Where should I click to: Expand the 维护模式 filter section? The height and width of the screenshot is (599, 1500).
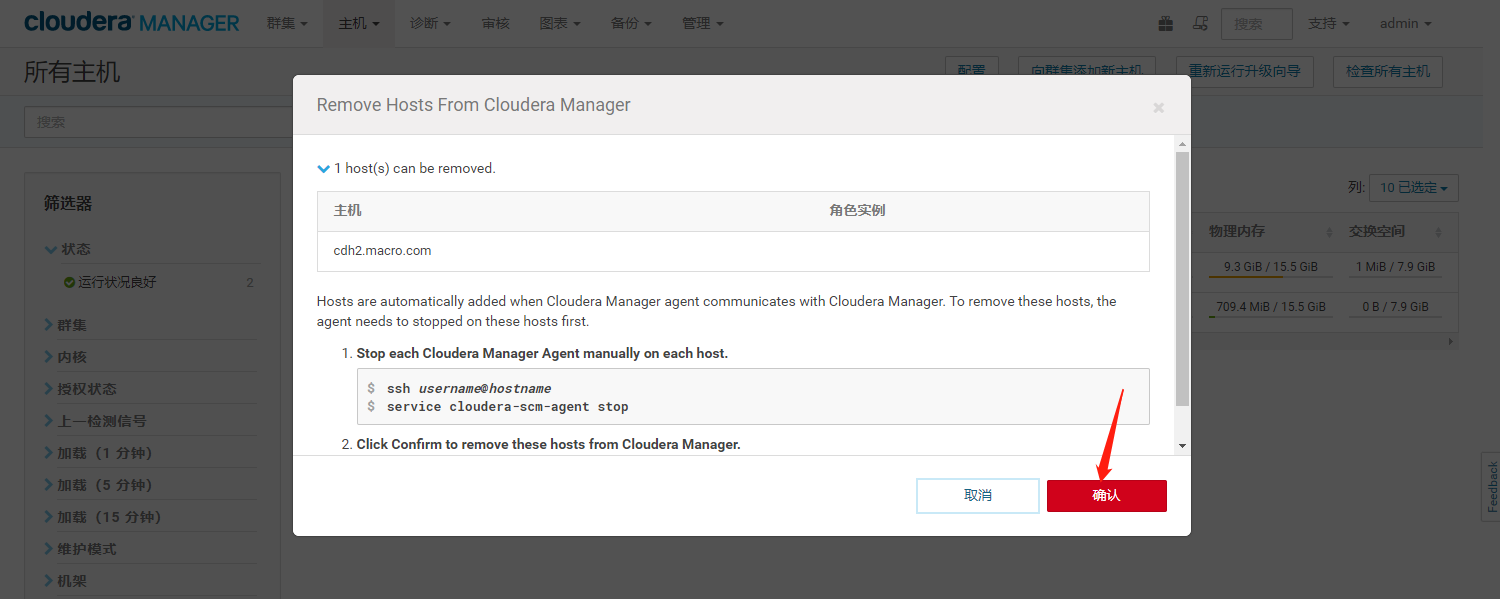coord(81,549)
